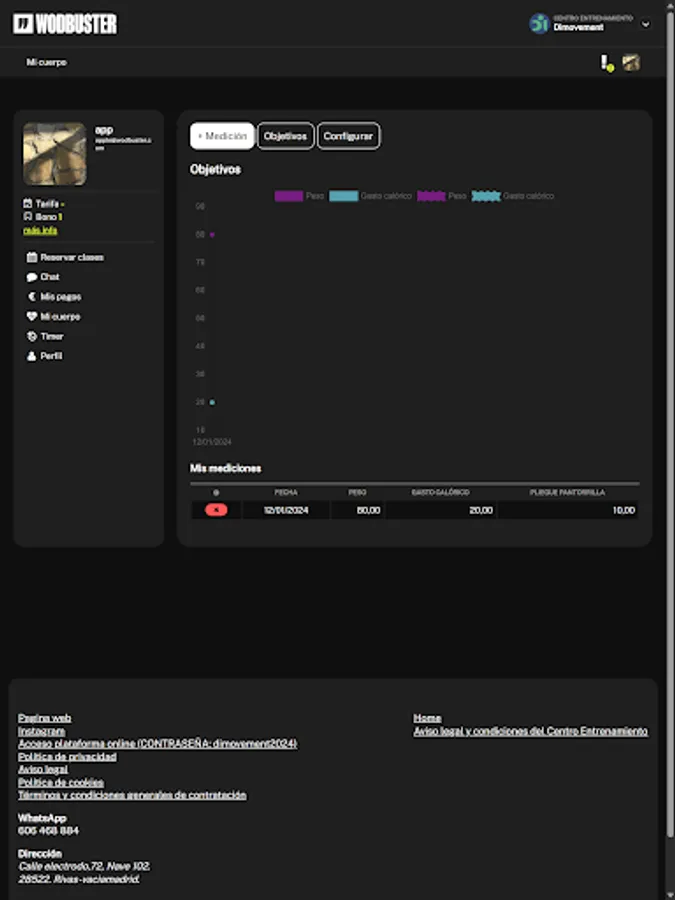Screen dimensions: 675x900
Task: Click the 80,00 weight cell
Action: coord(357,510)
